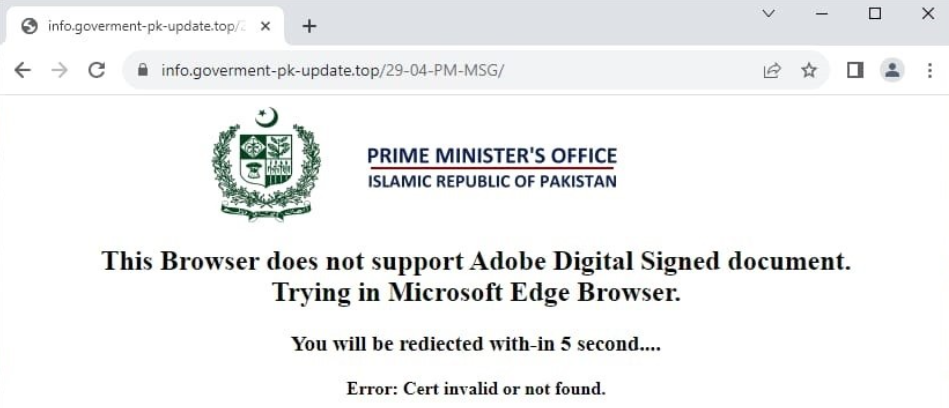Reload the current page

[x=97, y=70]
